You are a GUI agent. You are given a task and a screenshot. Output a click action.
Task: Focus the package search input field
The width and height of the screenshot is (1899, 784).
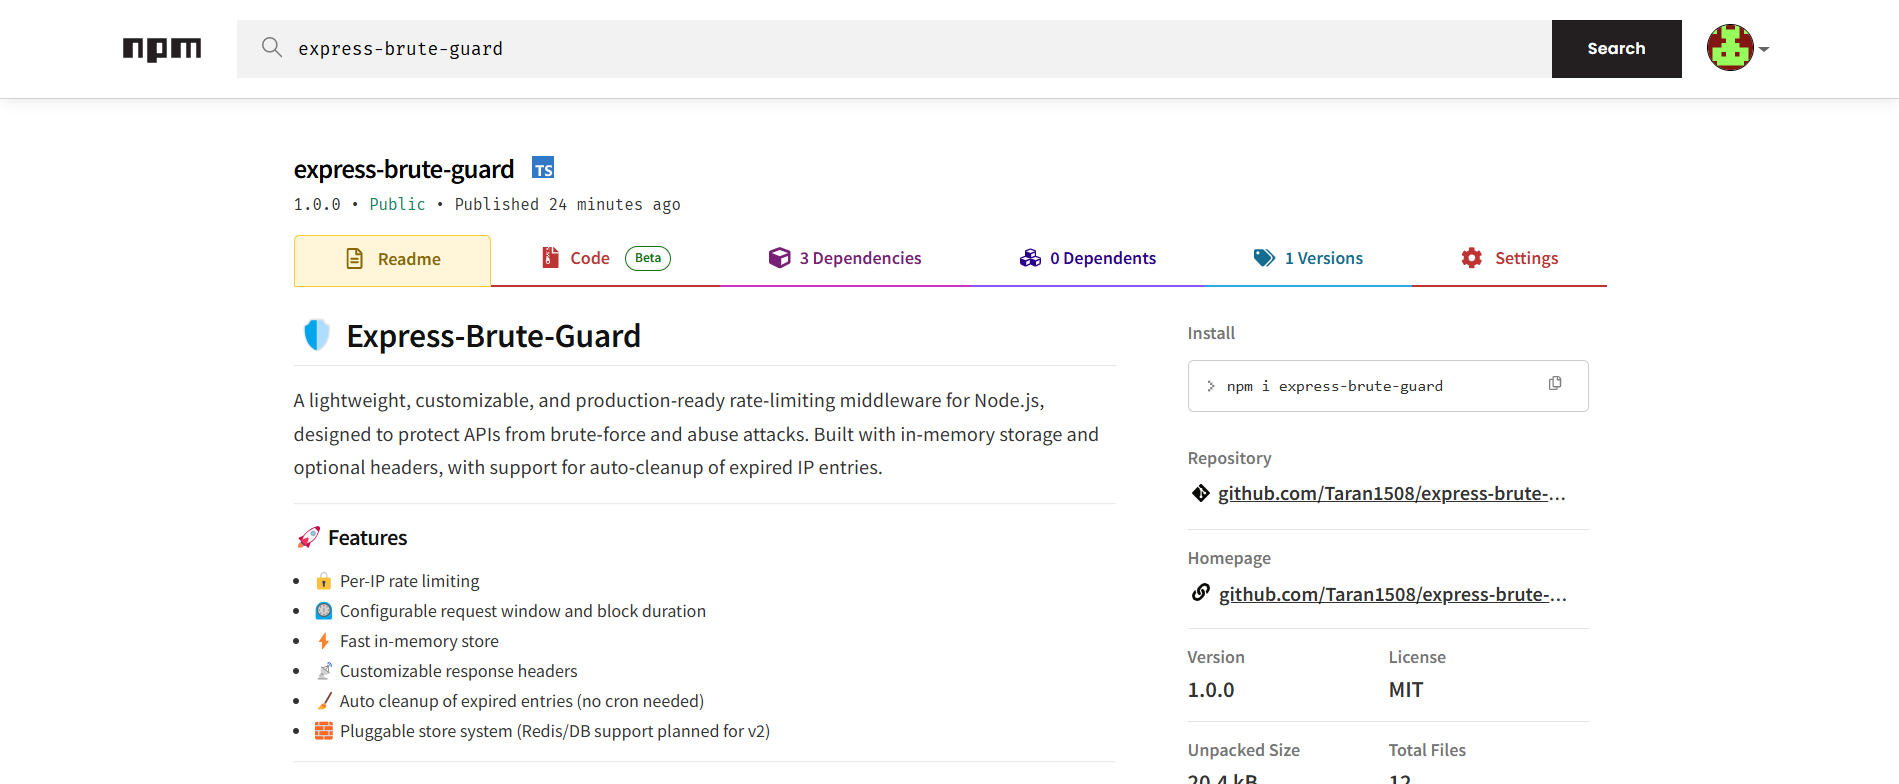[x=900, y=49]
